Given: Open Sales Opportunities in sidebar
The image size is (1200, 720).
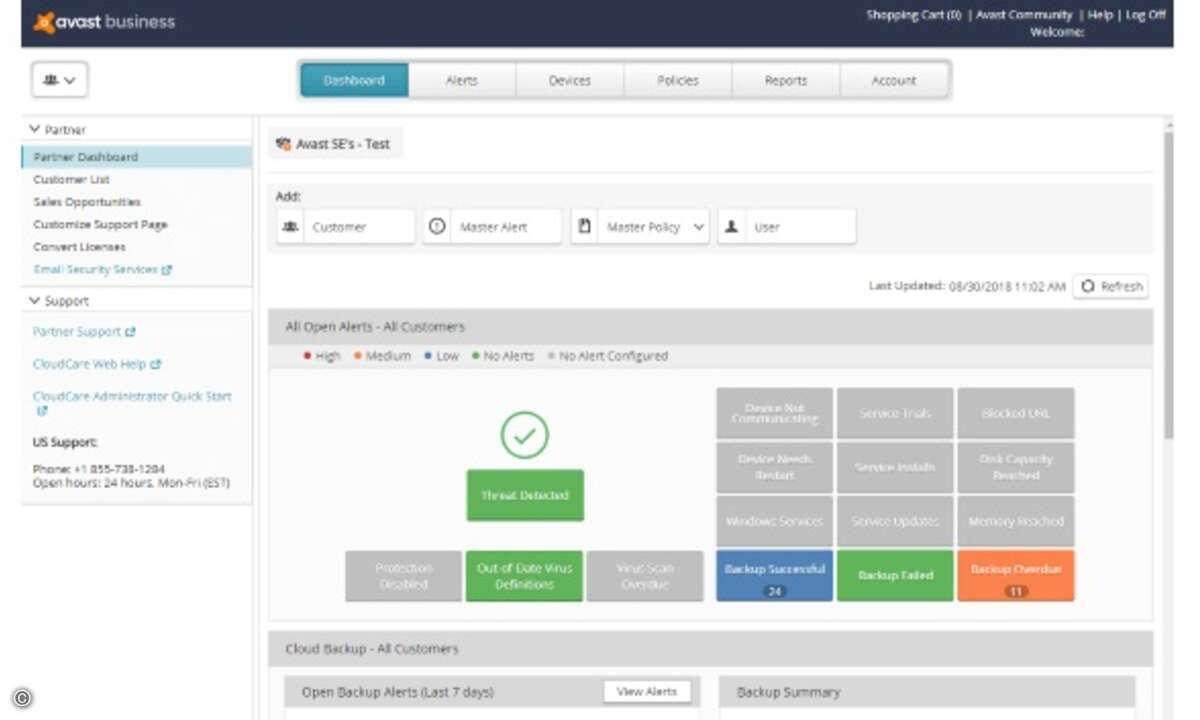Looking at the screenshot, I should pyautogui.click(x=87, y=202).
